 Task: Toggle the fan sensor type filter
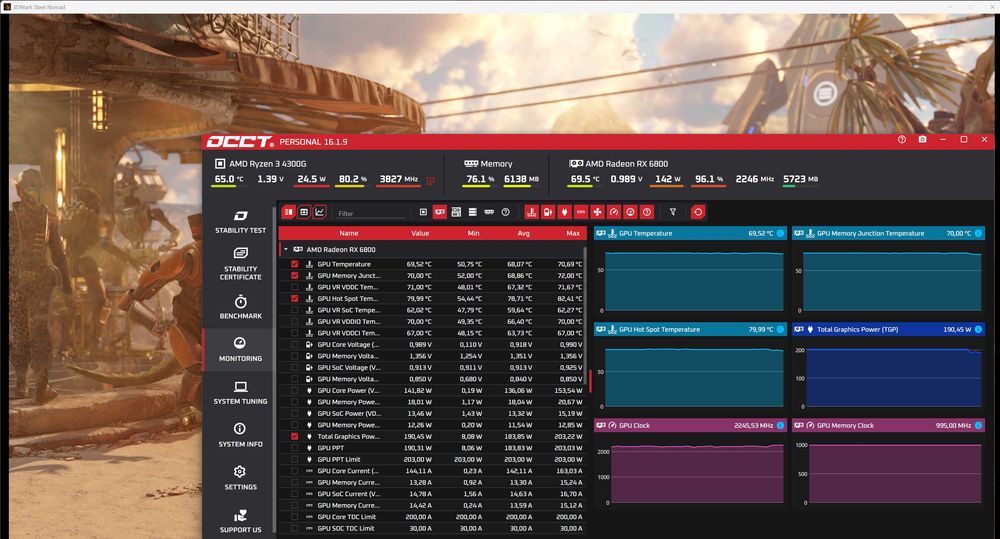(598, 212)
